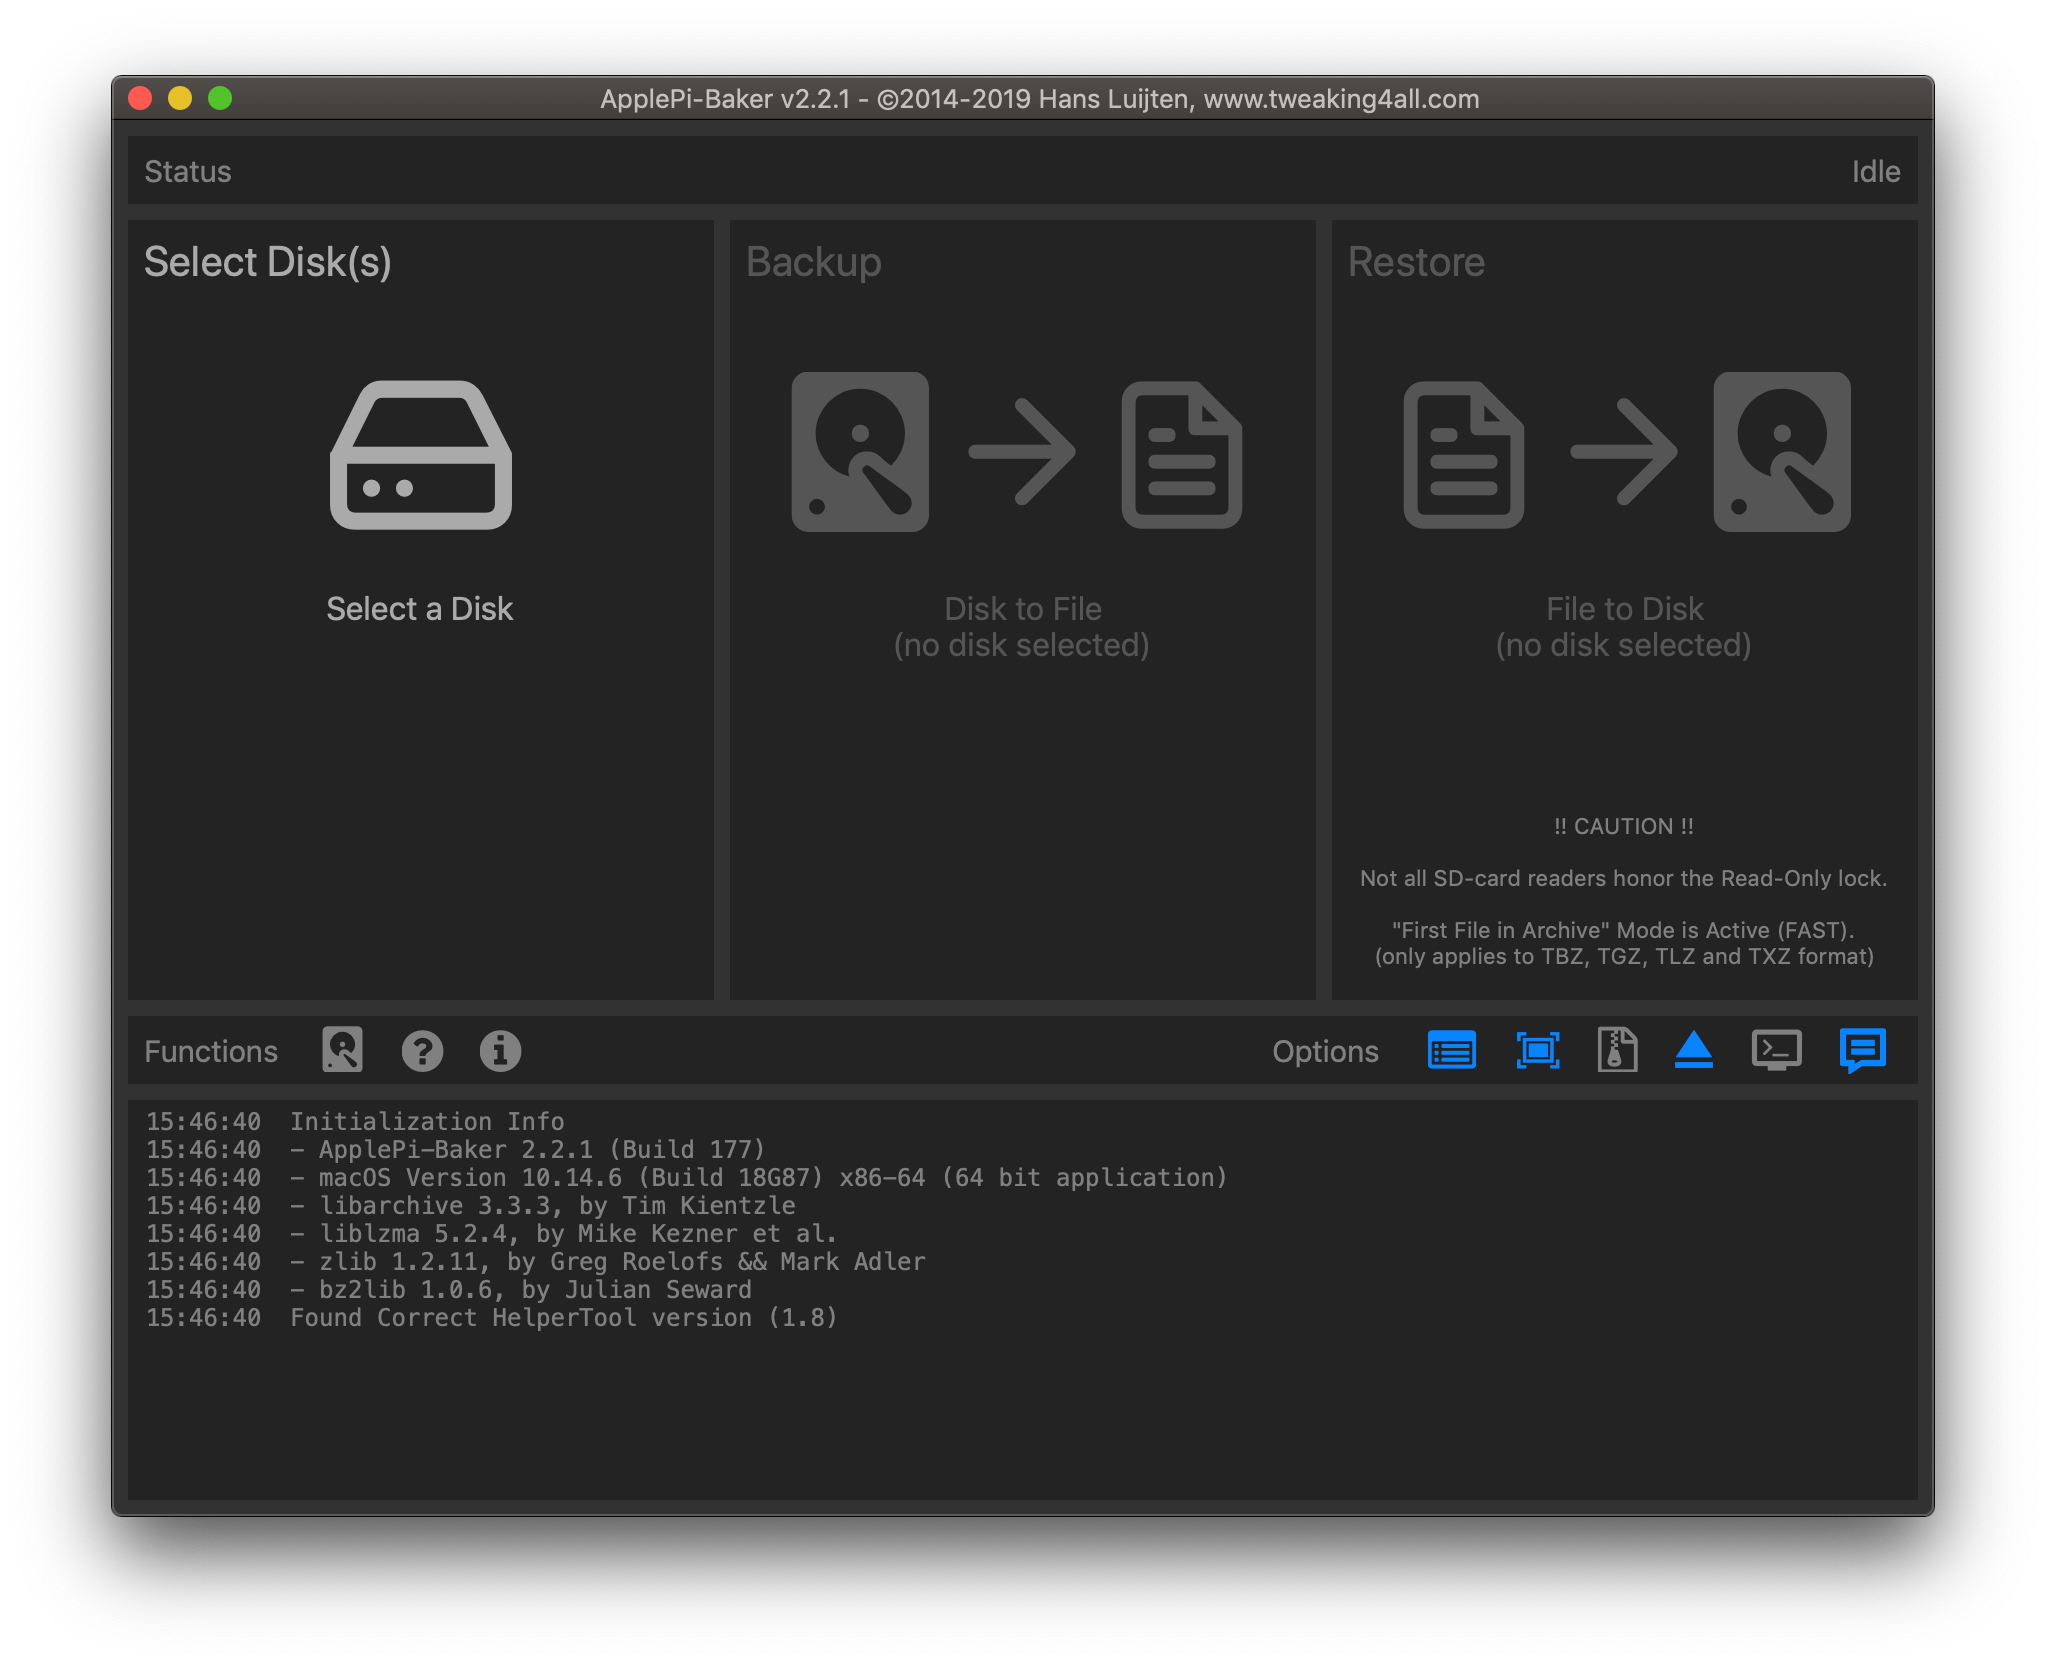Click the Select a Disk label
The height and width of the screenshot is (1664, 2046).
pos(420,609)
